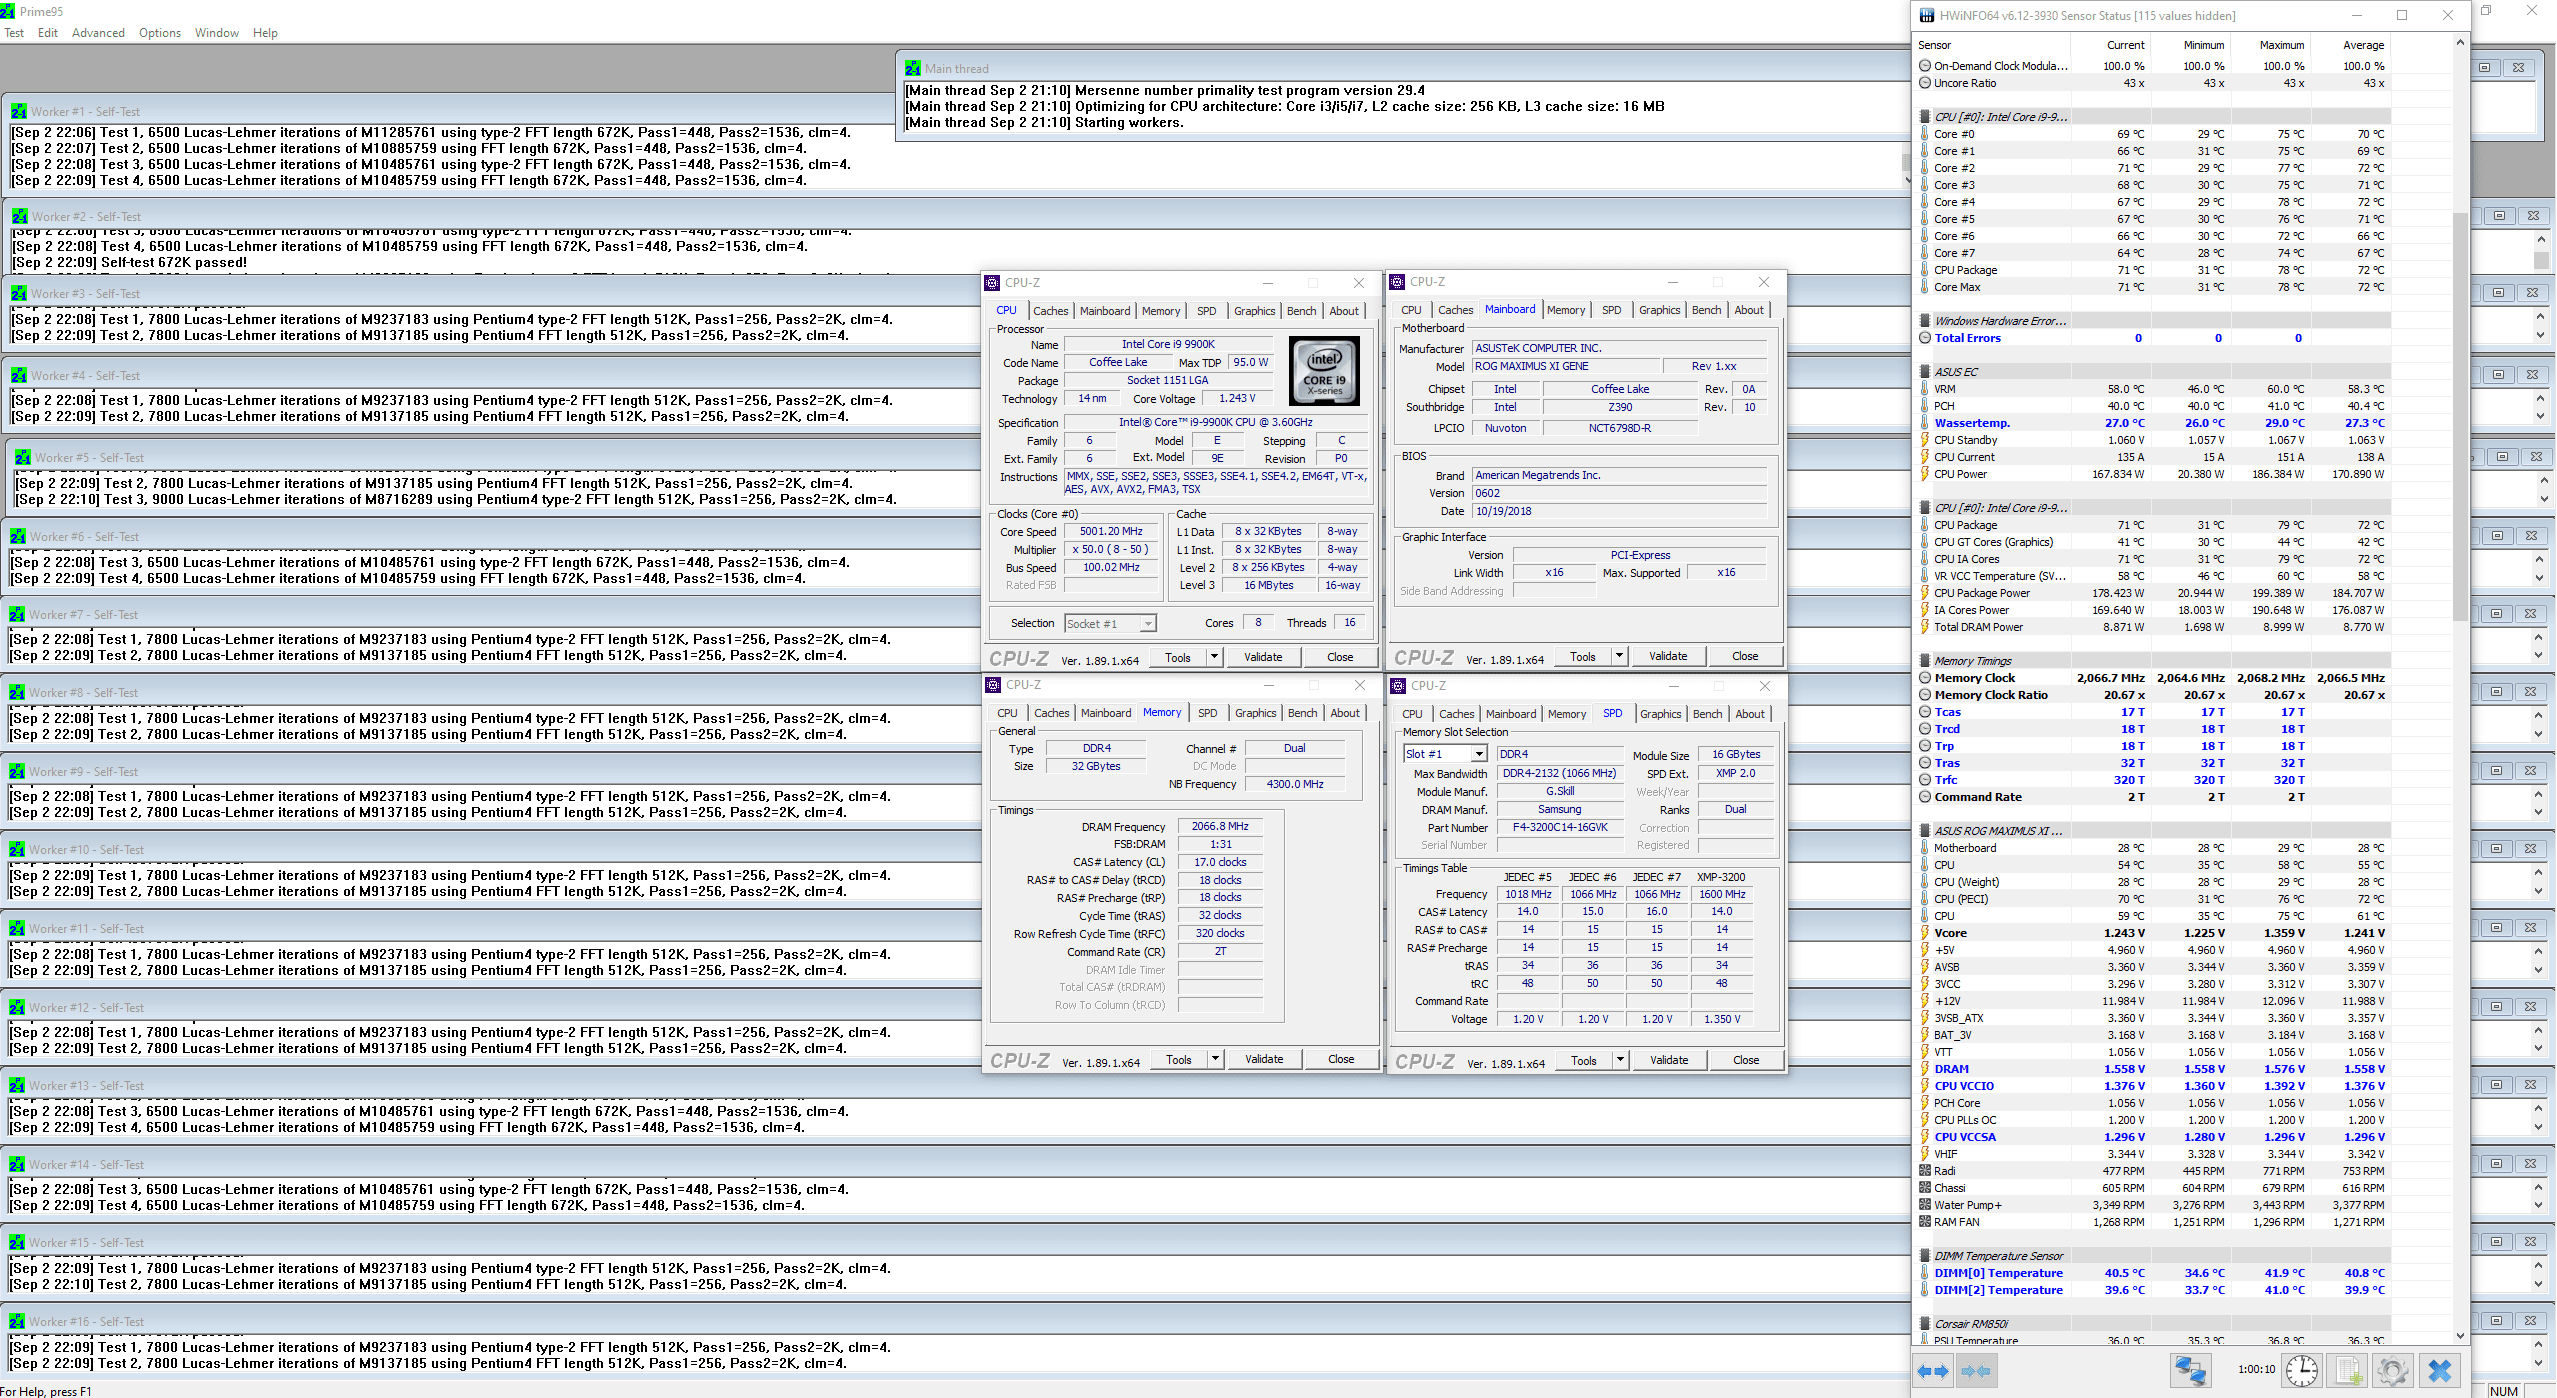
Task: Click HWiNFO log file spreadsheet icon
Action: point(2348,1370)
